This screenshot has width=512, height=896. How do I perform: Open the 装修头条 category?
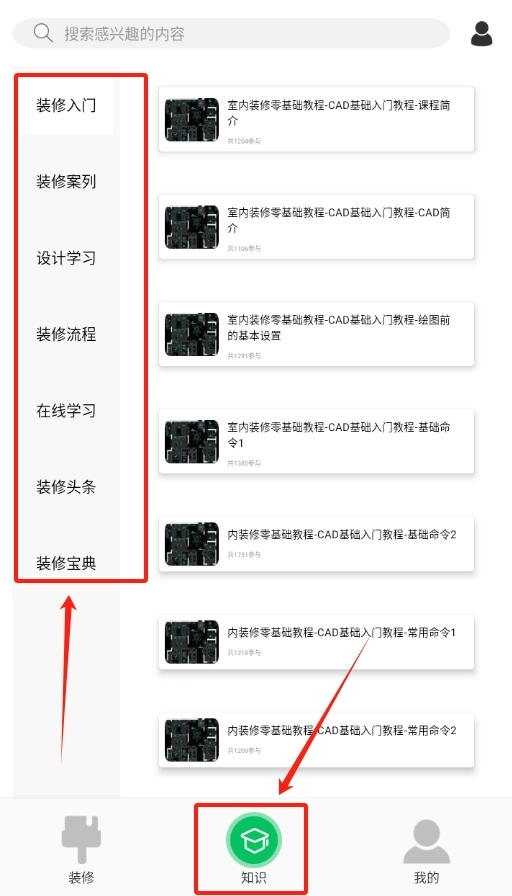pyautogui.click(x=66, y=488)
